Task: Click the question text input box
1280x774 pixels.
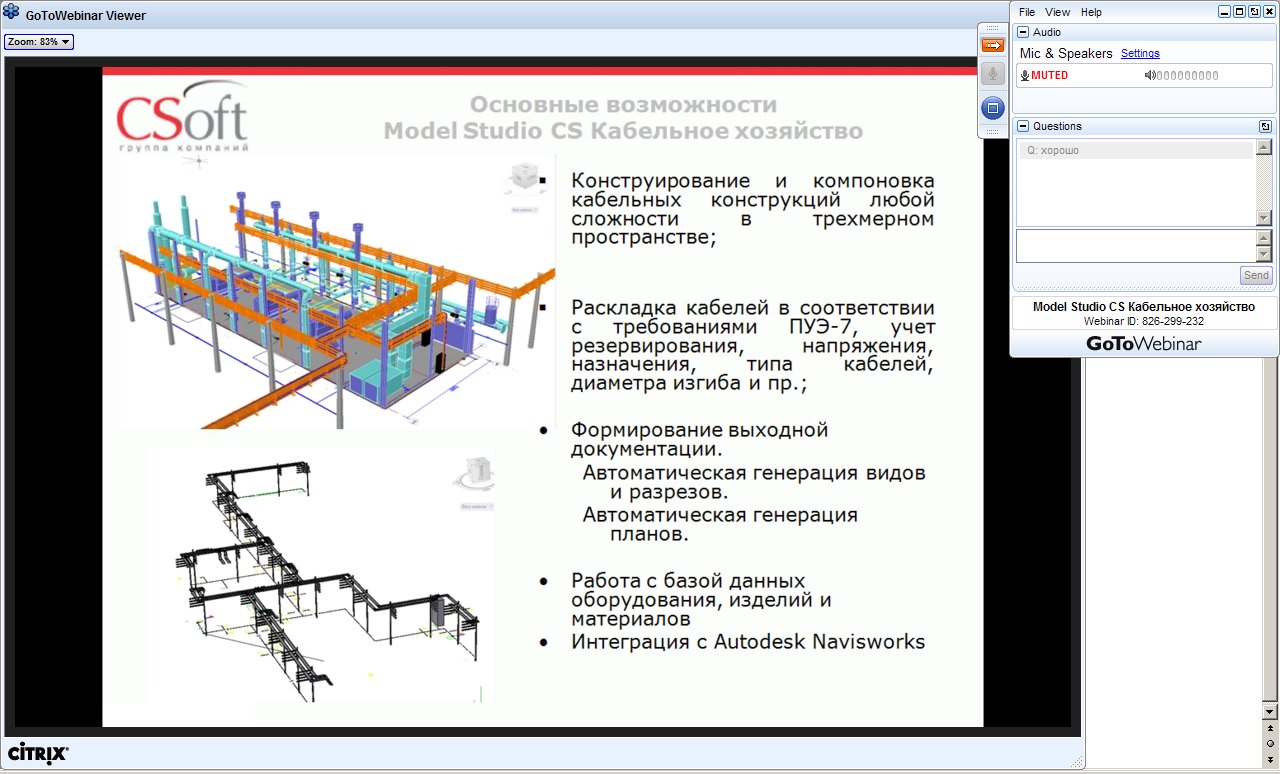Action: point(1136,246)
